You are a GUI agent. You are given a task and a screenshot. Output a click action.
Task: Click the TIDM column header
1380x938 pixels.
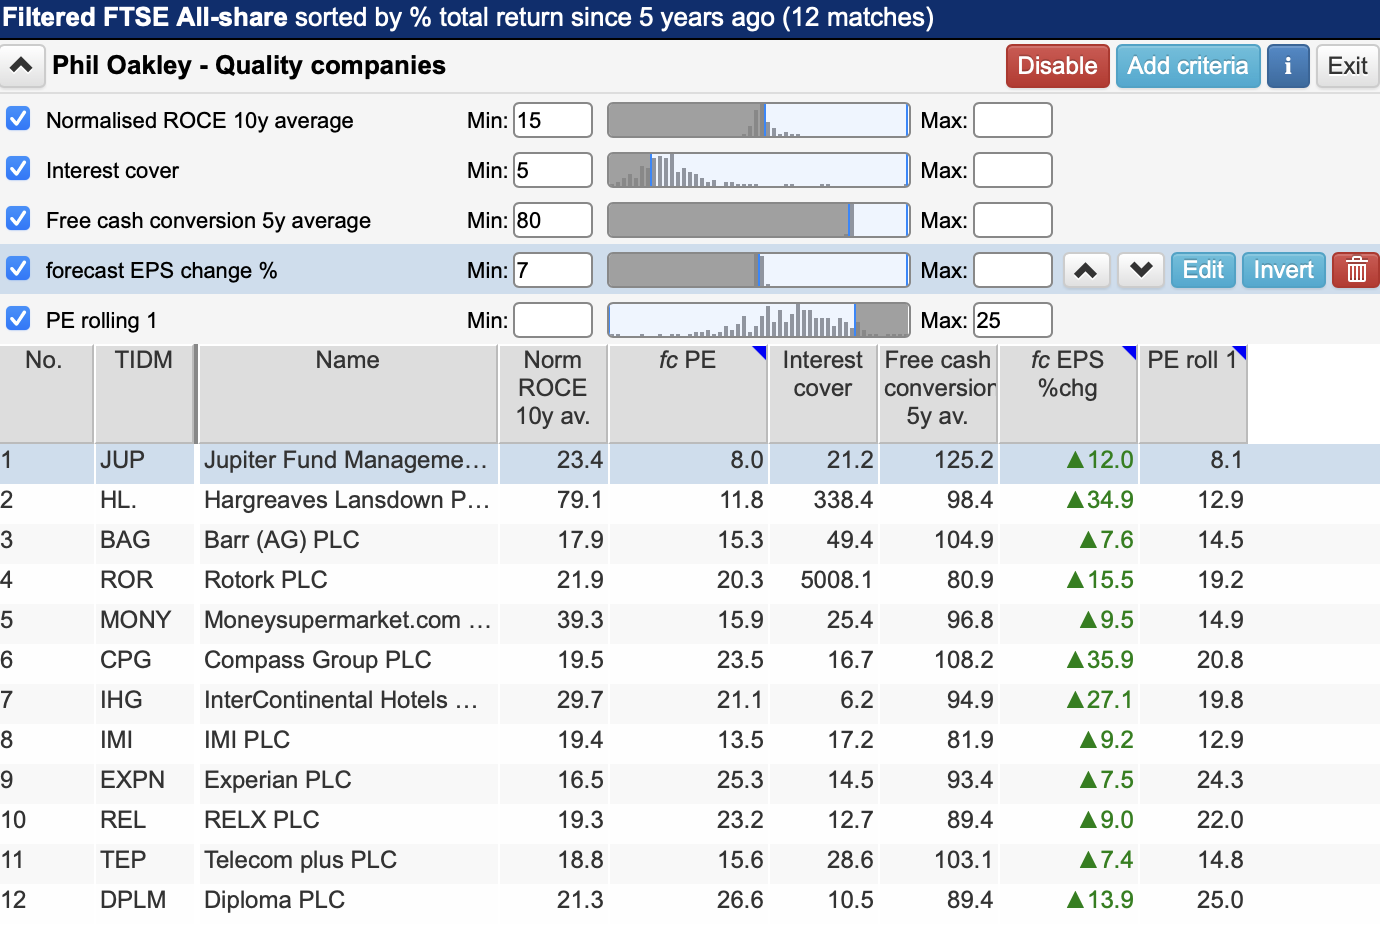[x=144, y=393]
